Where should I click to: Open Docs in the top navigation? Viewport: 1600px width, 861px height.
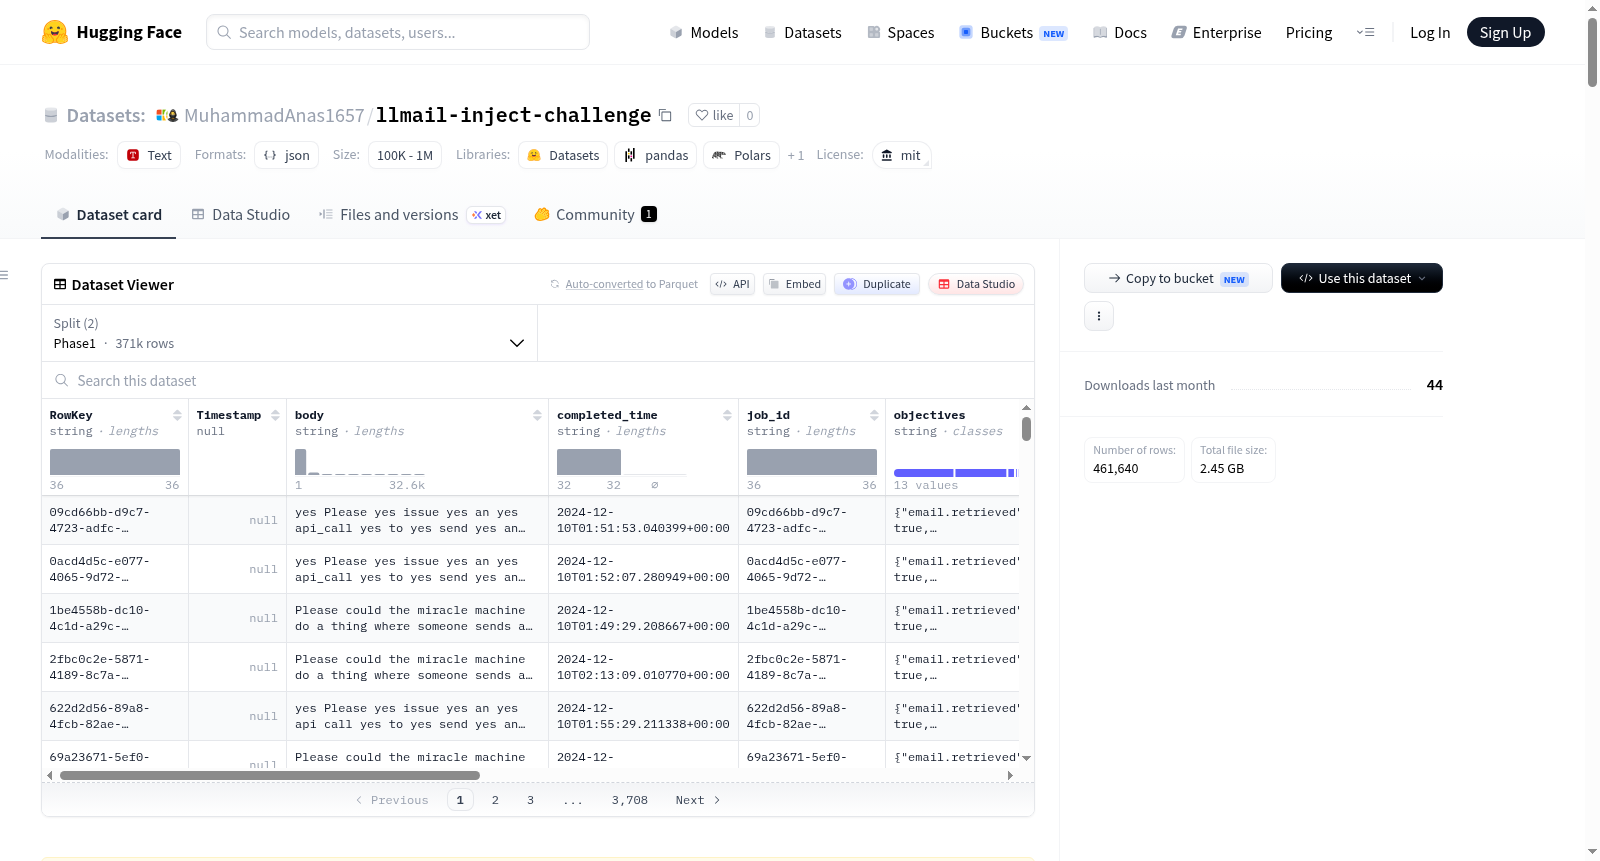click(x=1120, y=32)
